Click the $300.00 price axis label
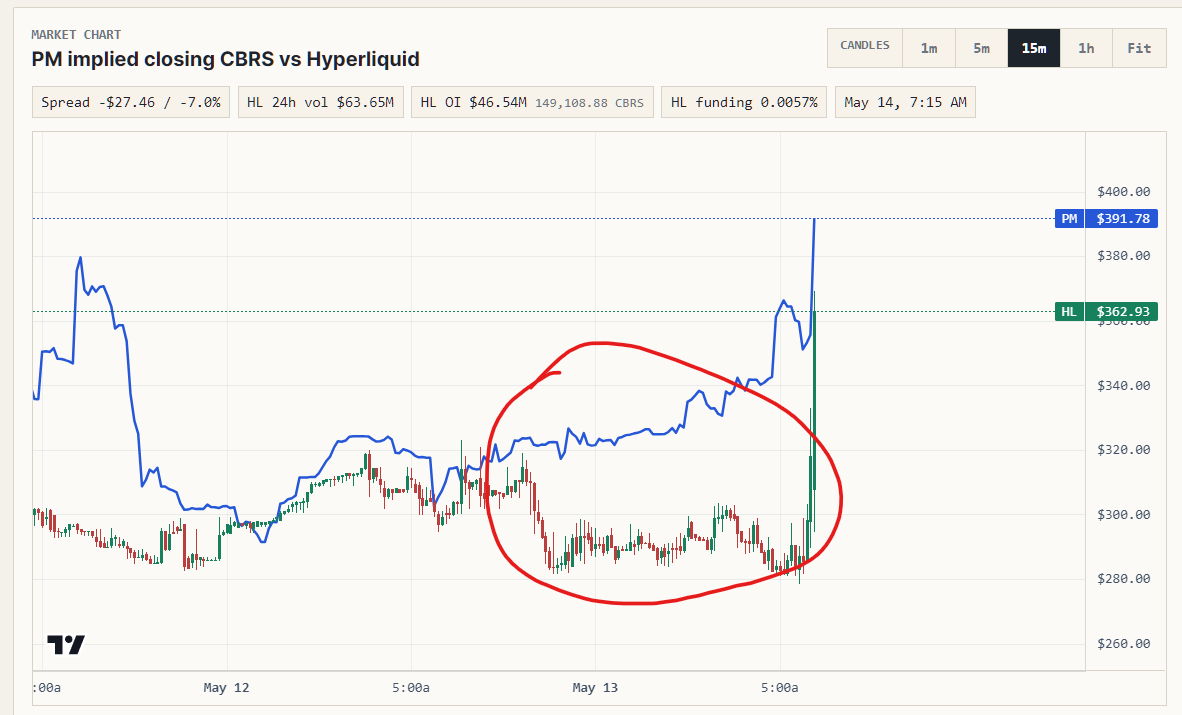Viewport: 1182px width, 715px height. coord(1123,514)
